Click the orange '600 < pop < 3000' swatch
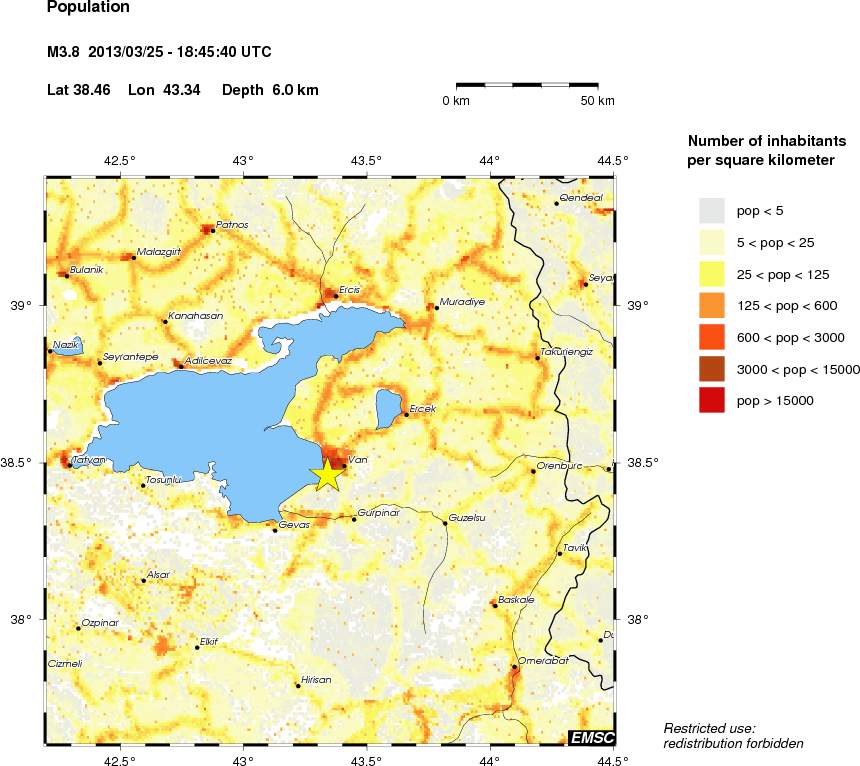Viewport: 860px width, 766px height. tap(711, 337)
